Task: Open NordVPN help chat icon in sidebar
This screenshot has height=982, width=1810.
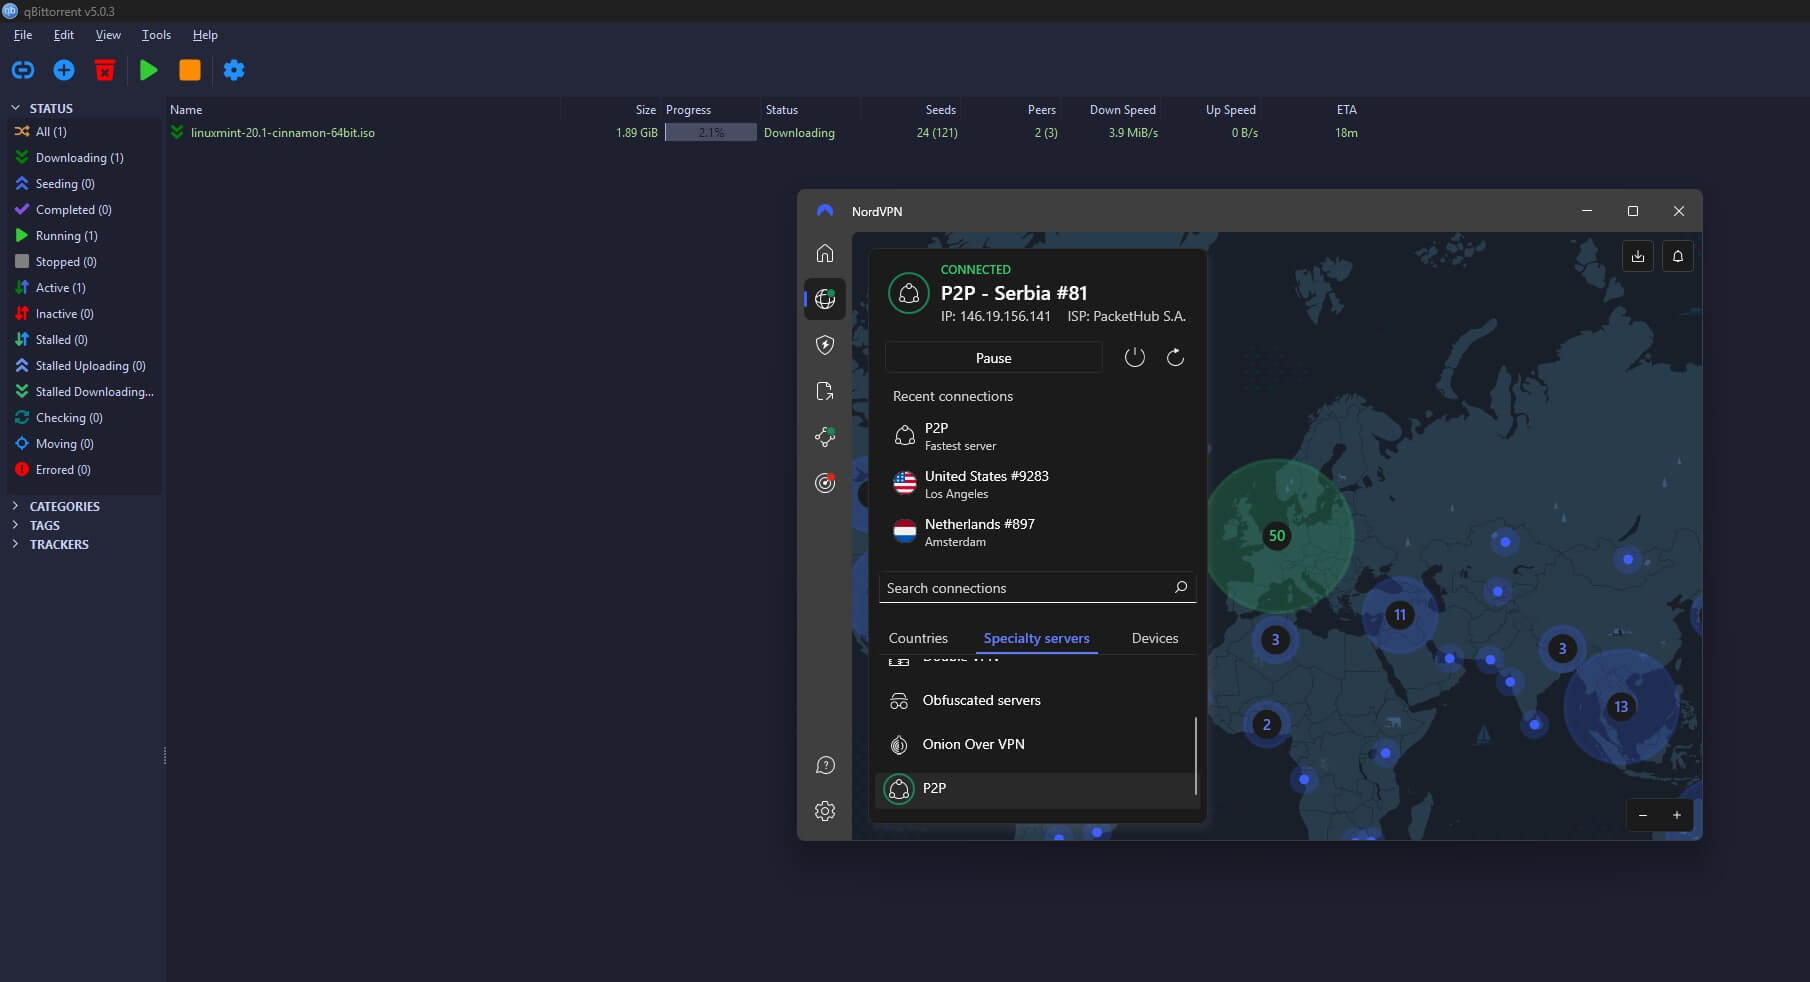Action: (825, 765)
